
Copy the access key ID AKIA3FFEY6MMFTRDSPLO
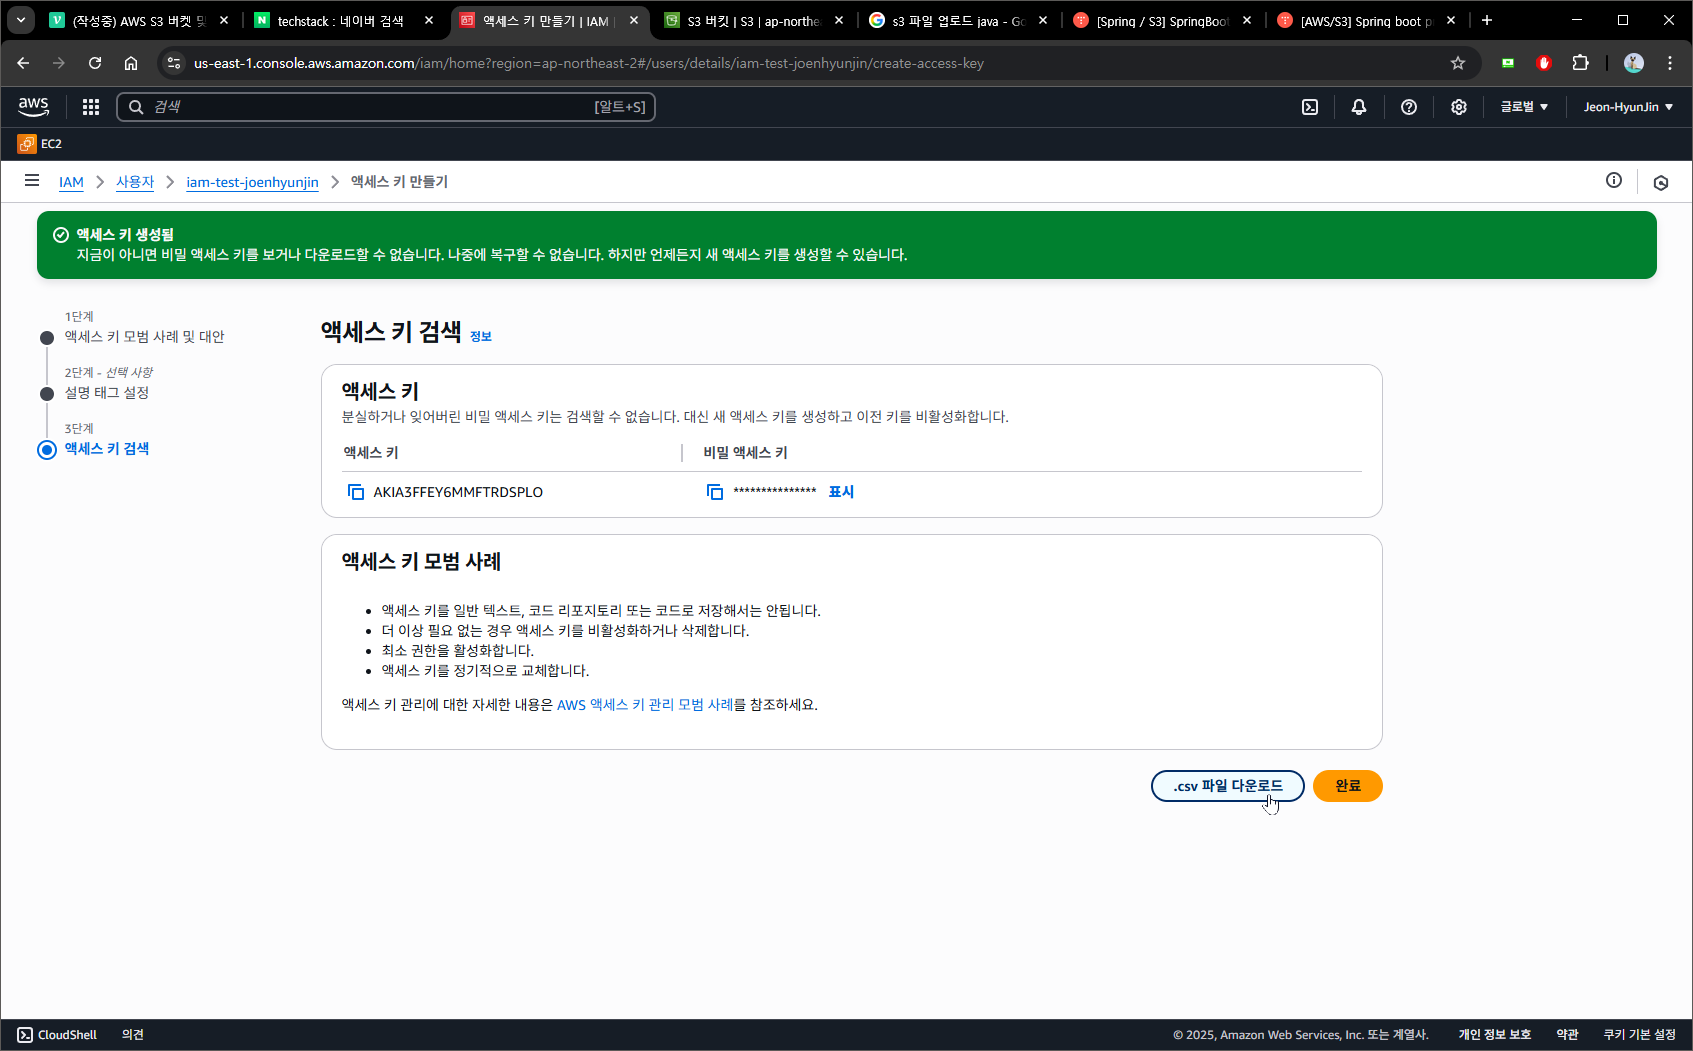pyautogui.click(x=355, y=492)
